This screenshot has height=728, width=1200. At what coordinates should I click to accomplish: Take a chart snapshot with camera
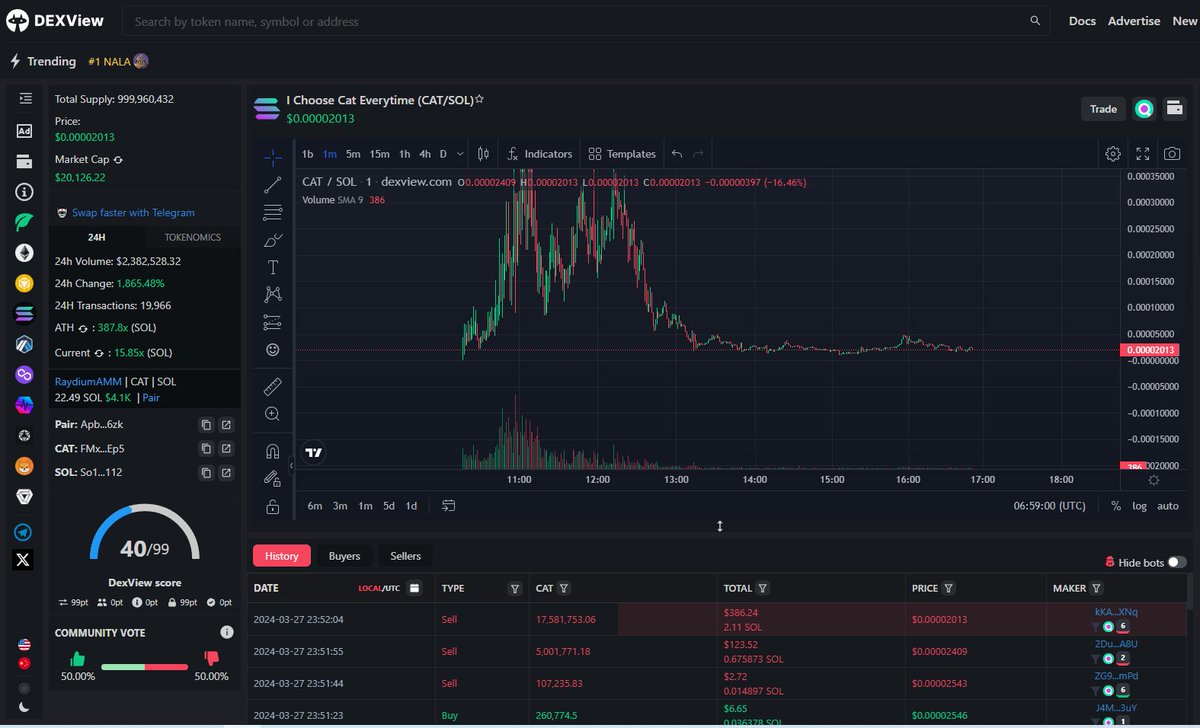pos(1172,154)
